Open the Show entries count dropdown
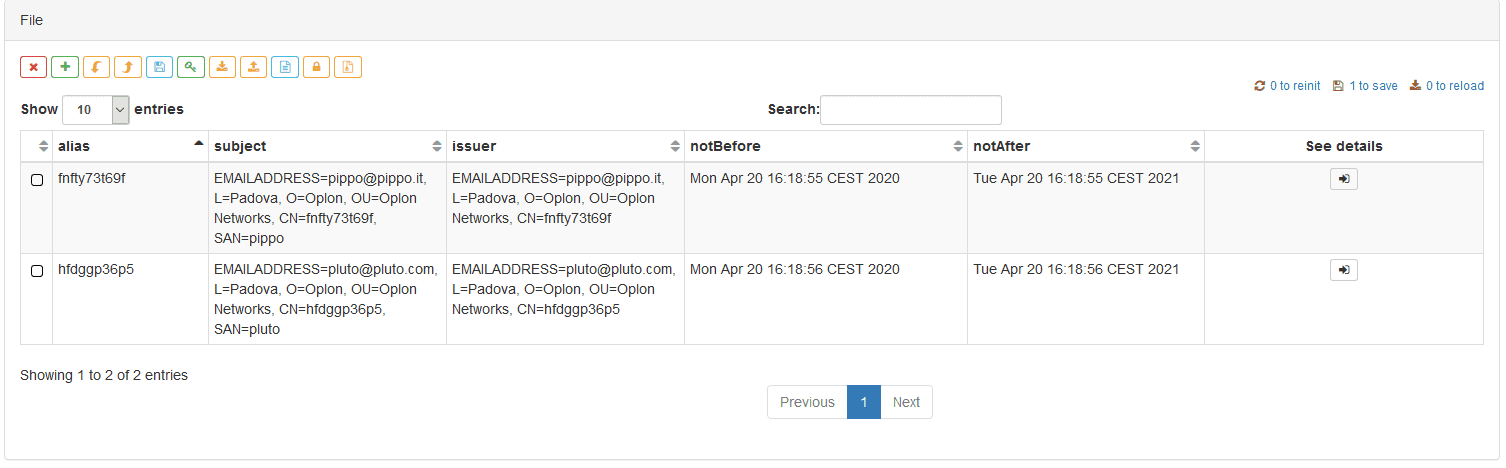Viewport: 1506px width, 468px height. (96, 109)
